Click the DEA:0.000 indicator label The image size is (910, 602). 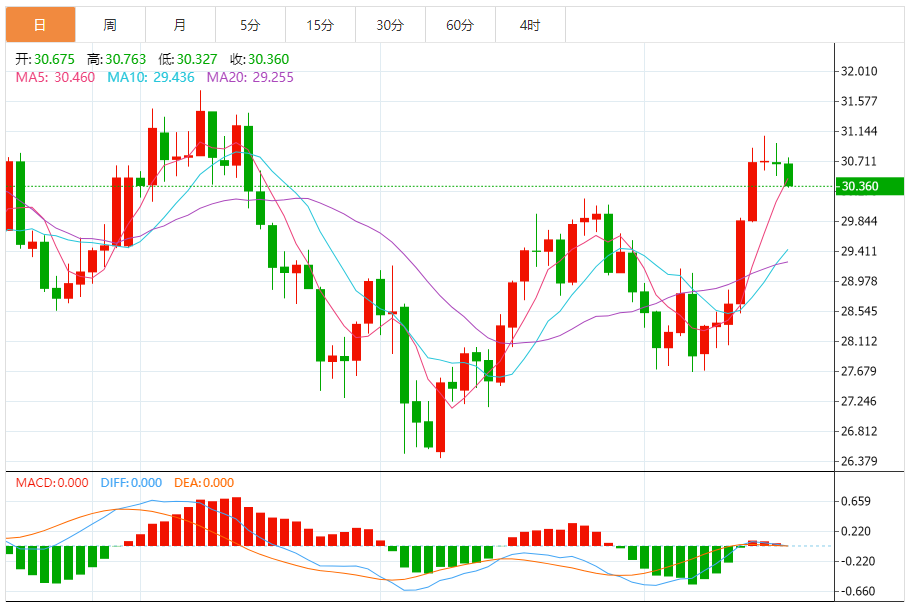204,483
